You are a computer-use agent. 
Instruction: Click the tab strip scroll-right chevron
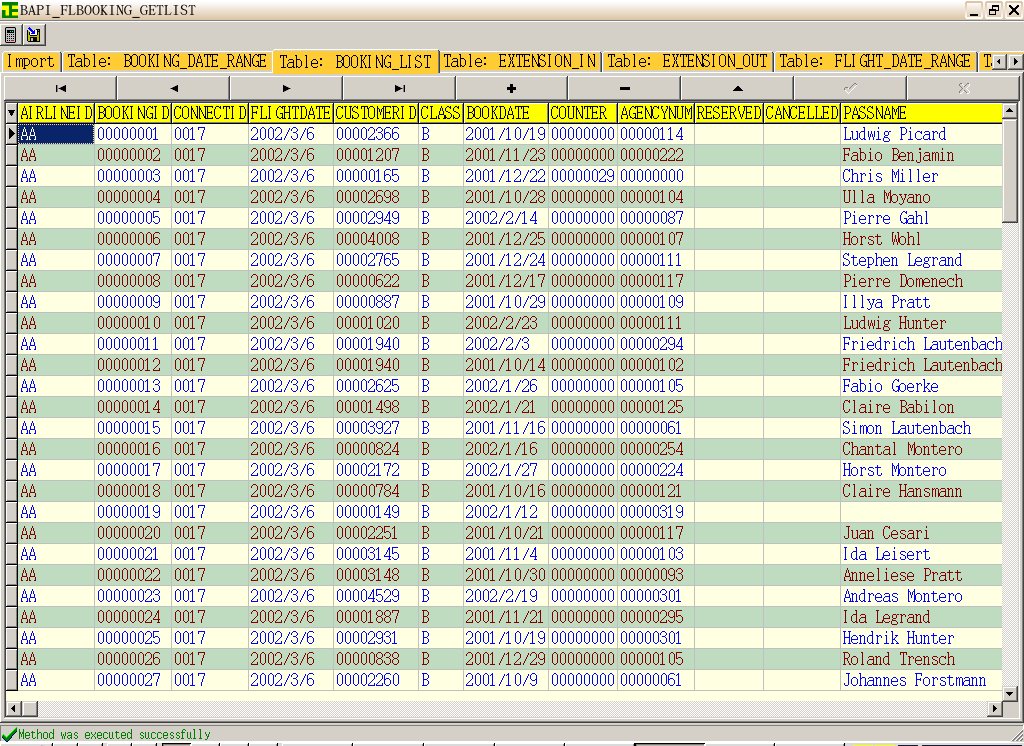coord(1017,61)
